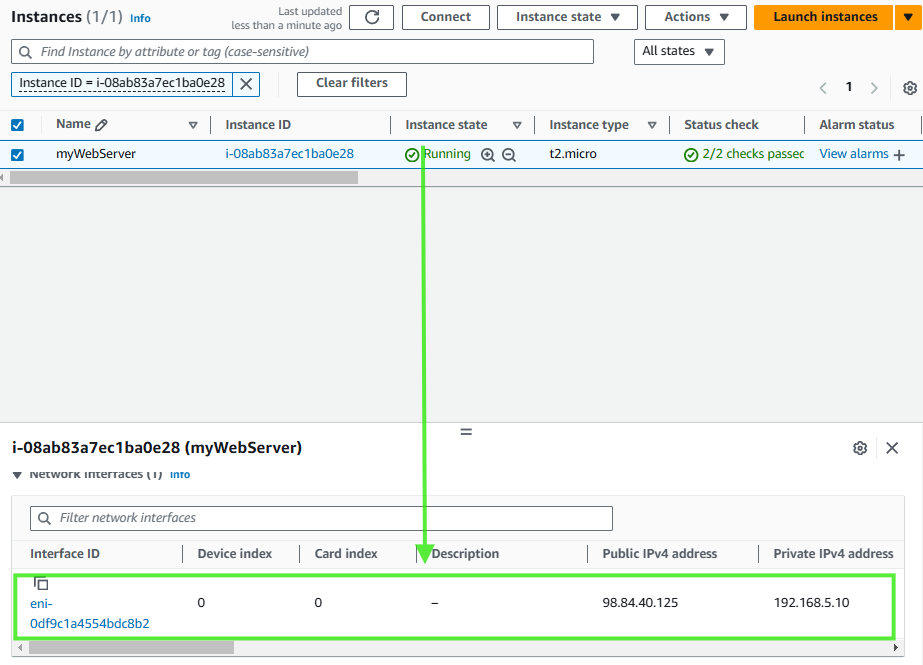Viewport: 923px width, 665px height.
Task: Open the Instance state dropdown
Action: (567, 17)
